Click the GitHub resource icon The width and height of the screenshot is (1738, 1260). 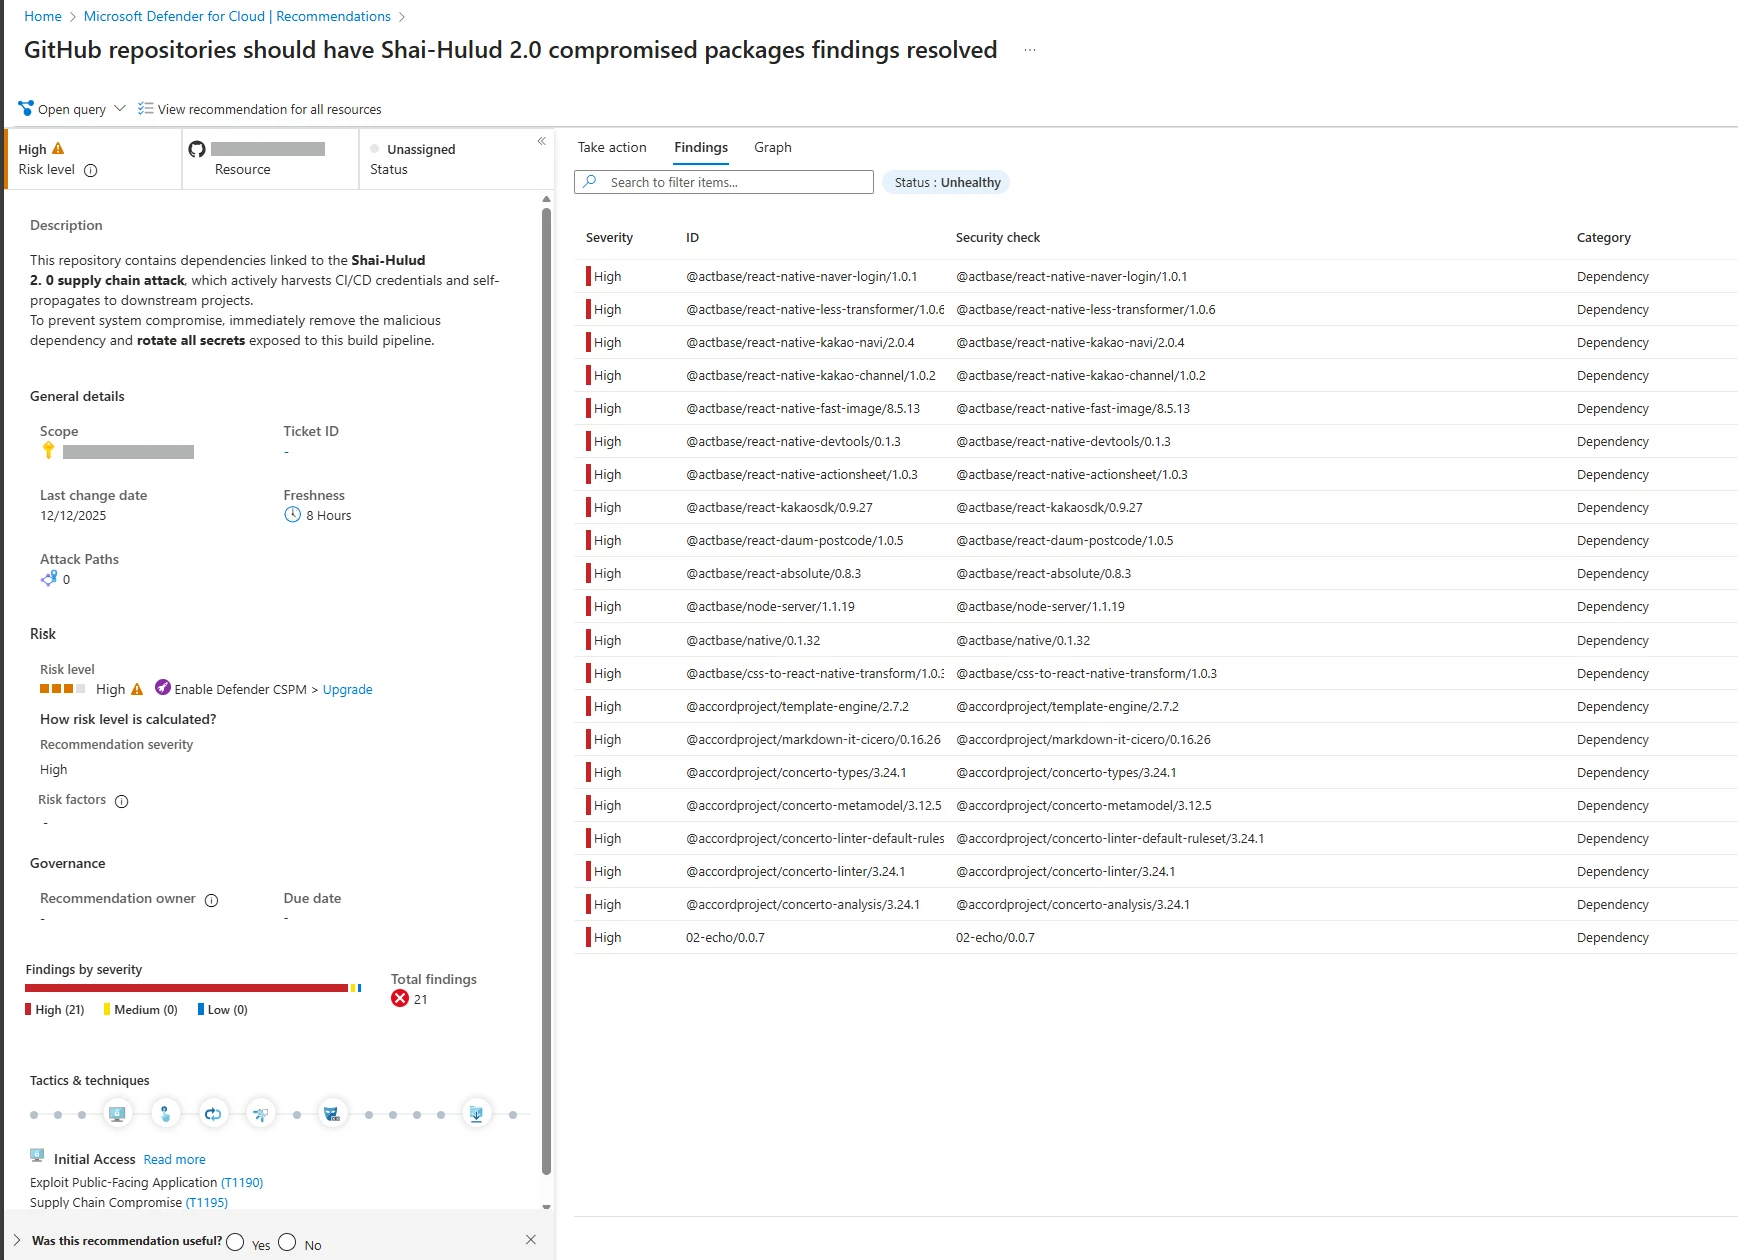197,148
